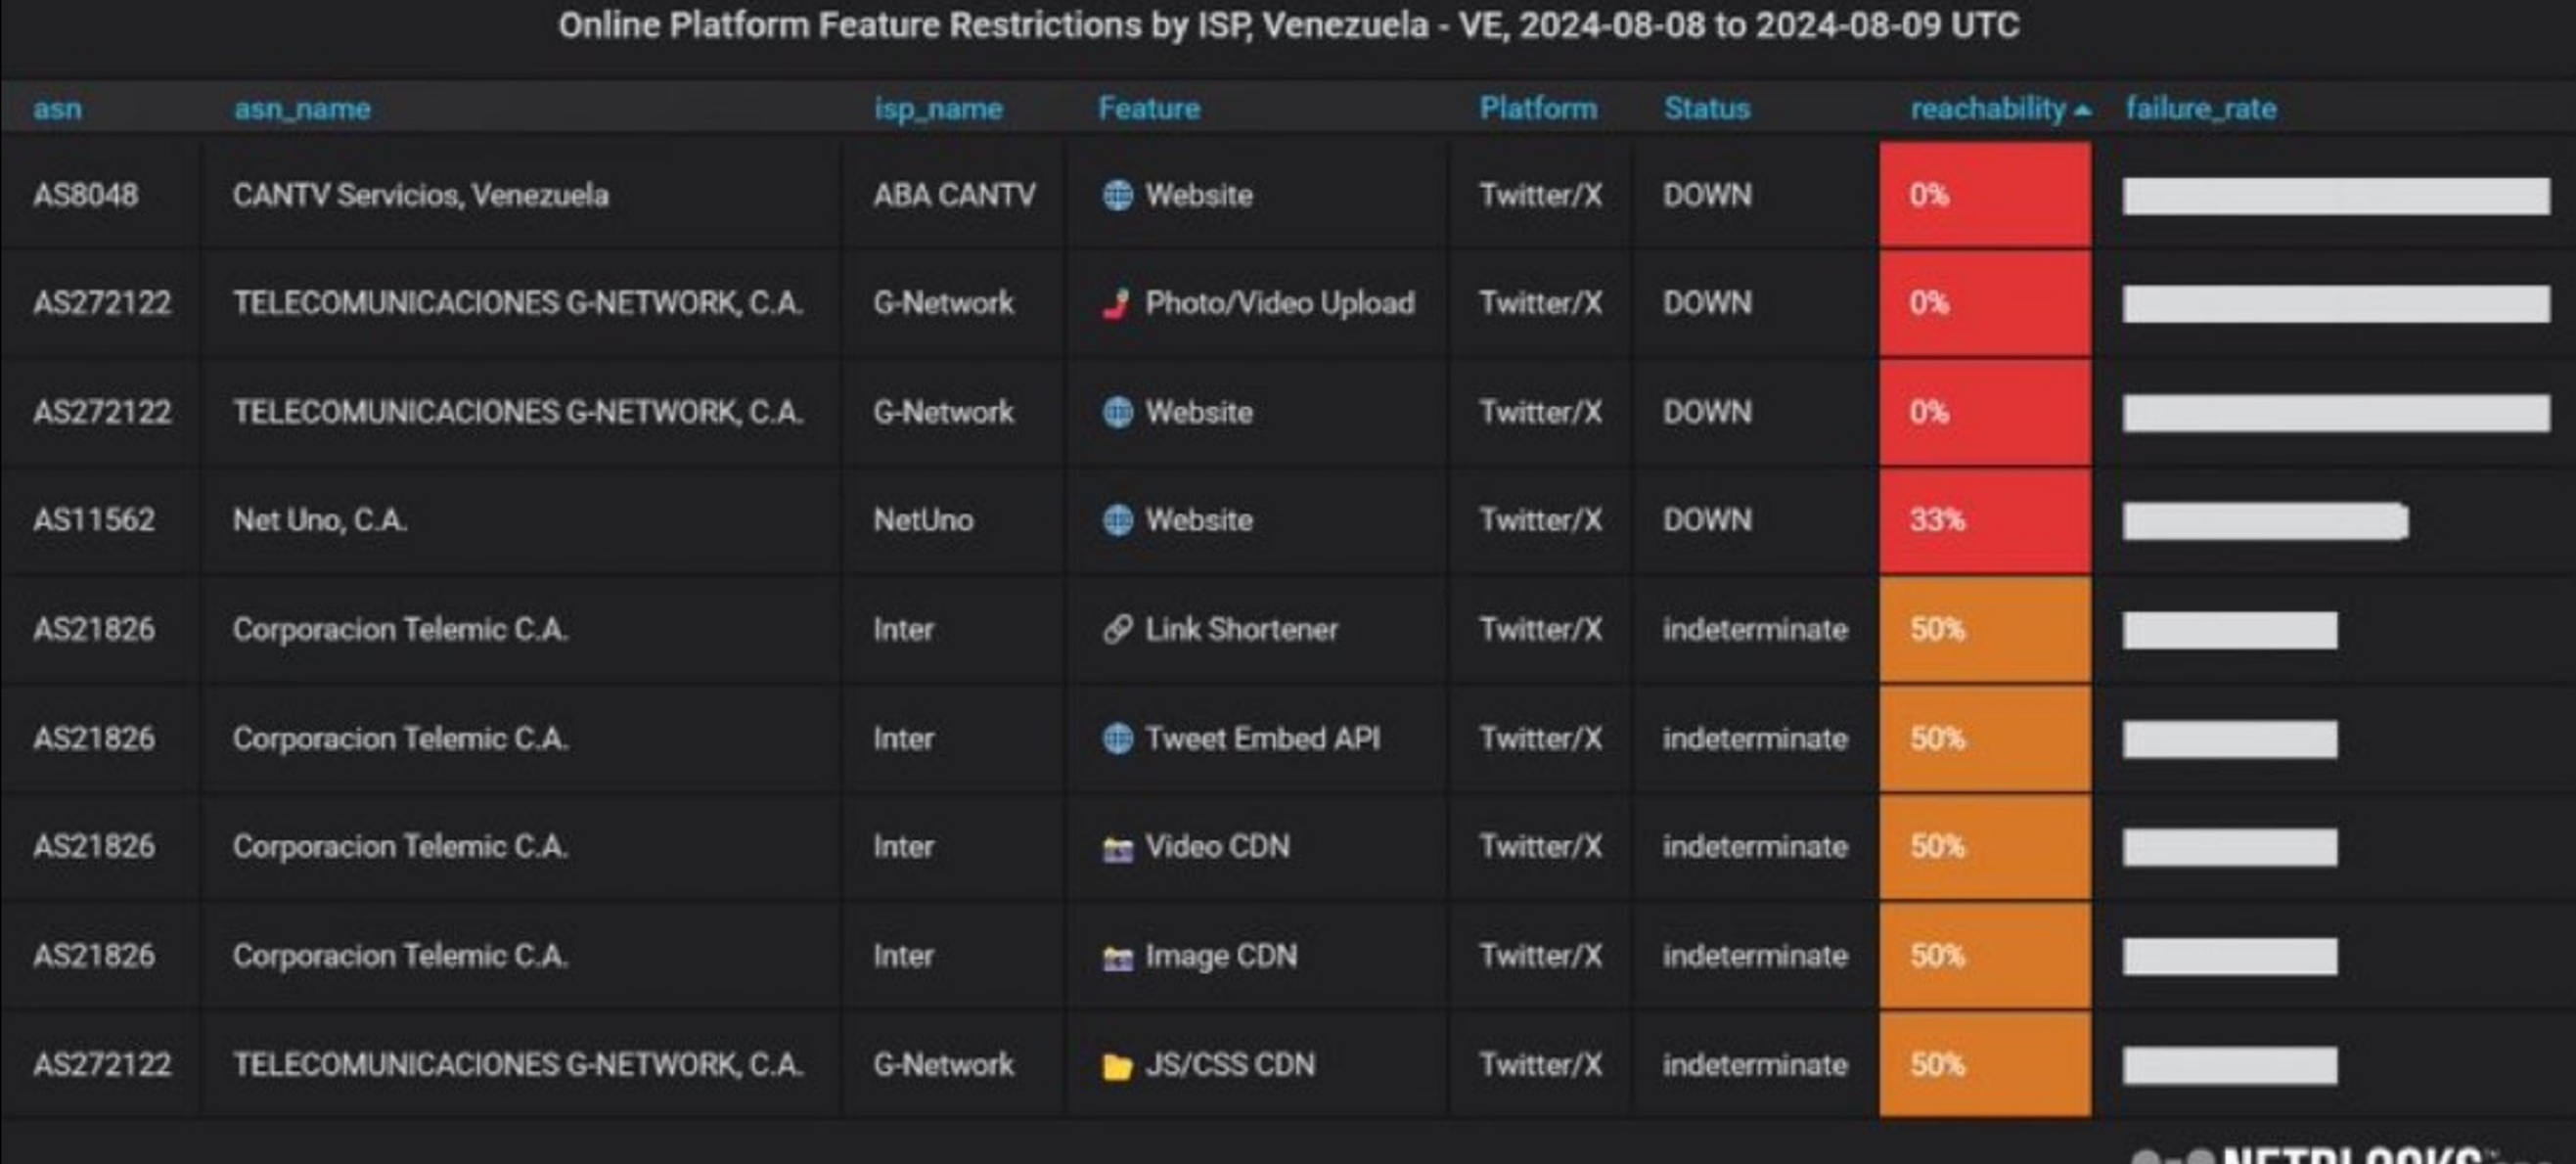Viewport: 2576px width, 1164px height.
Task: Click the Platform column header
Action: [1538, 108]
